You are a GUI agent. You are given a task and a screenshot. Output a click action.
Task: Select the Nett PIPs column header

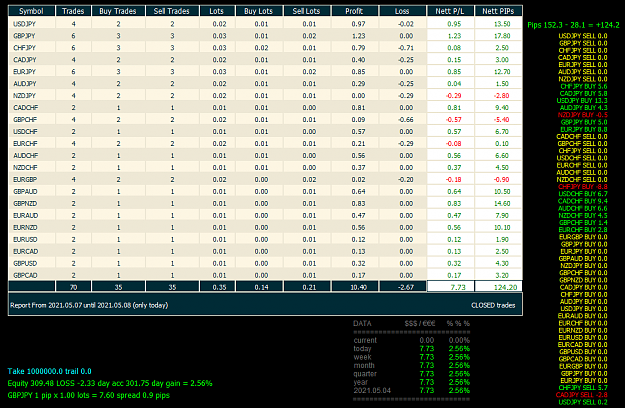click(x=498, y=11)
